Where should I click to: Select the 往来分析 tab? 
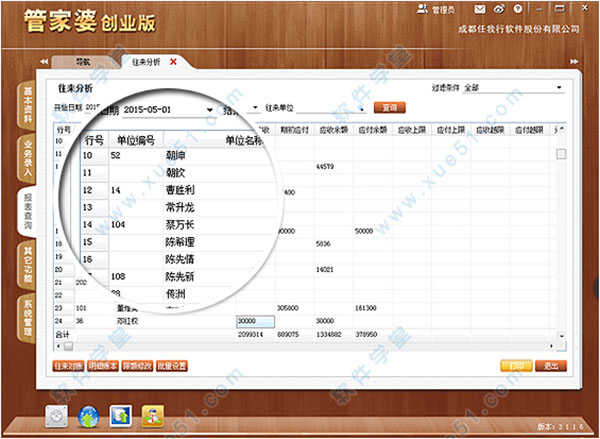[146, 62]
